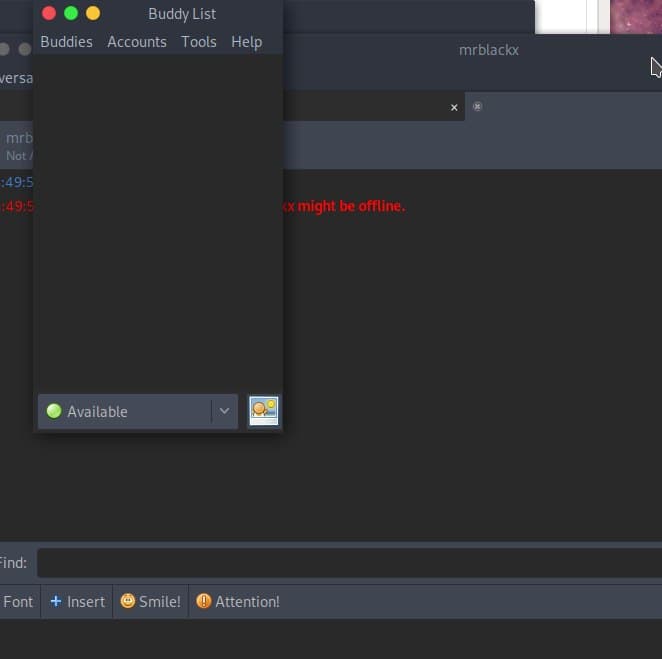662x659 pixels.
Task: Click the green Available status indicator
Action: point(54,411)
